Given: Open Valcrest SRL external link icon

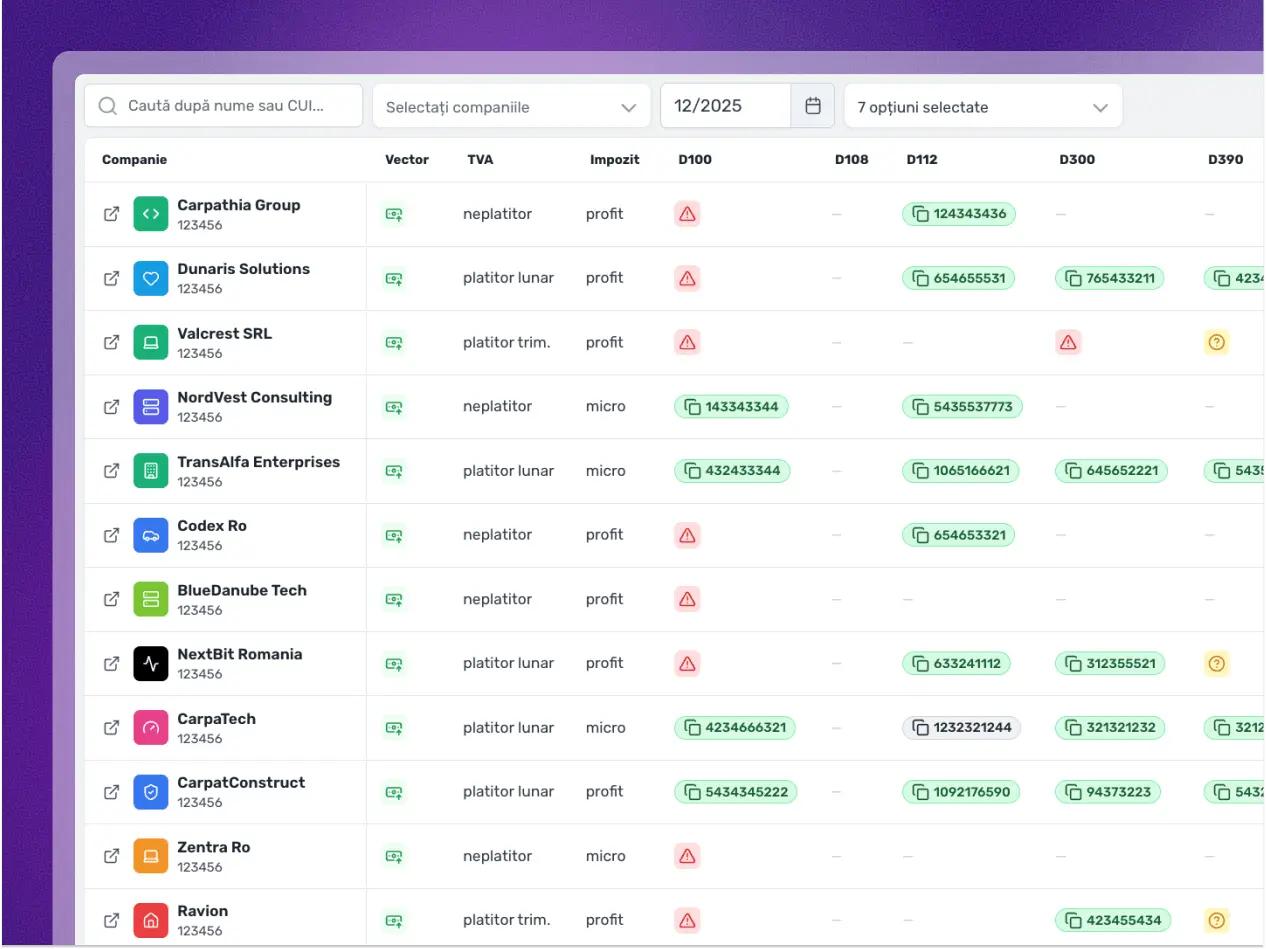Looking at the screenshot, I should (x=112, y=342).
